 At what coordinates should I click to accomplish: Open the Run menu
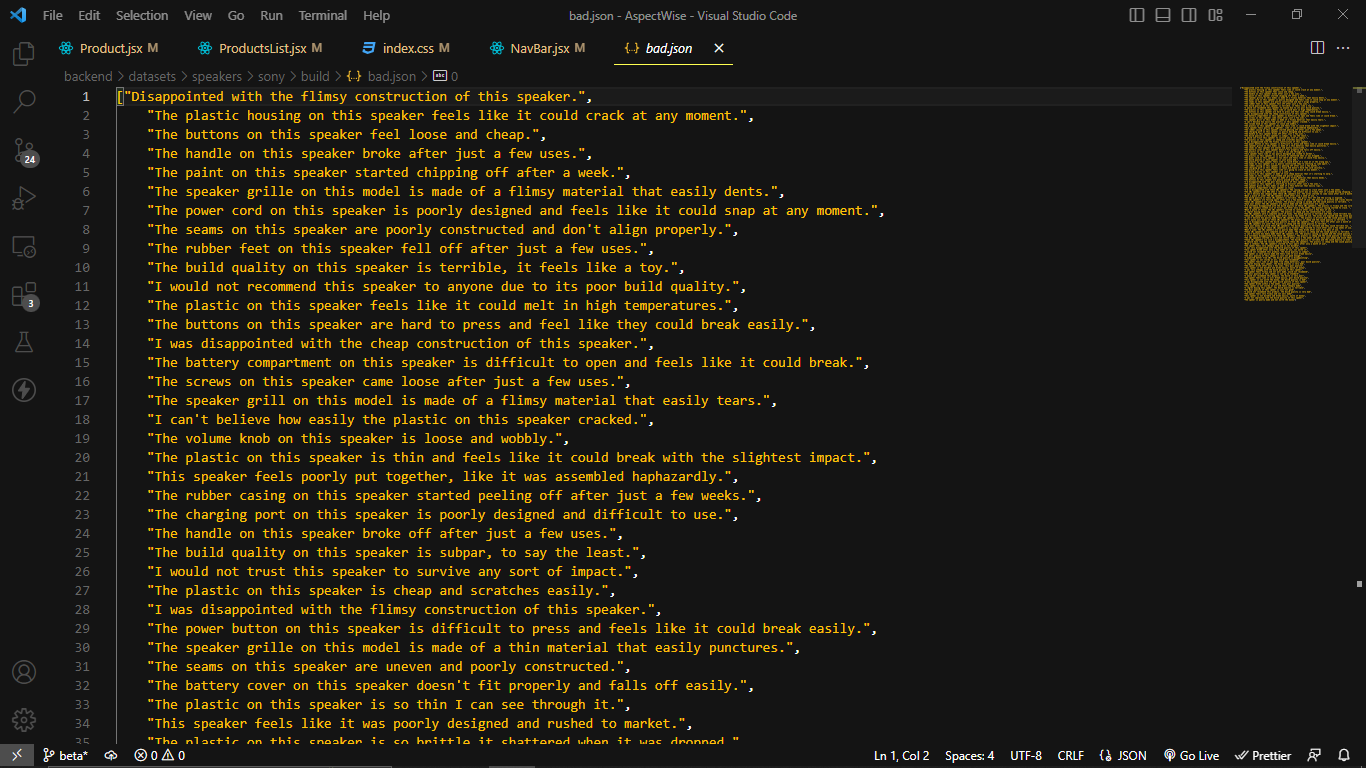271,16
